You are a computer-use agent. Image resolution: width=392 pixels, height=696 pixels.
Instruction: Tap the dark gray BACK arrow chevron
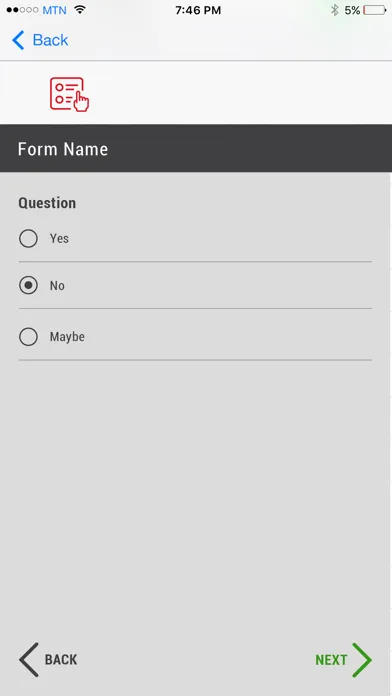[x=29, y=660]
